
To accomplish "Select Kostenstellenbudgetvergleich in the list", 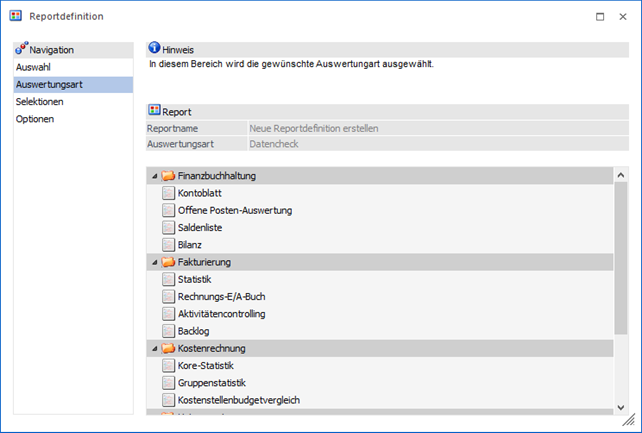I will click(x=238, y=400).
